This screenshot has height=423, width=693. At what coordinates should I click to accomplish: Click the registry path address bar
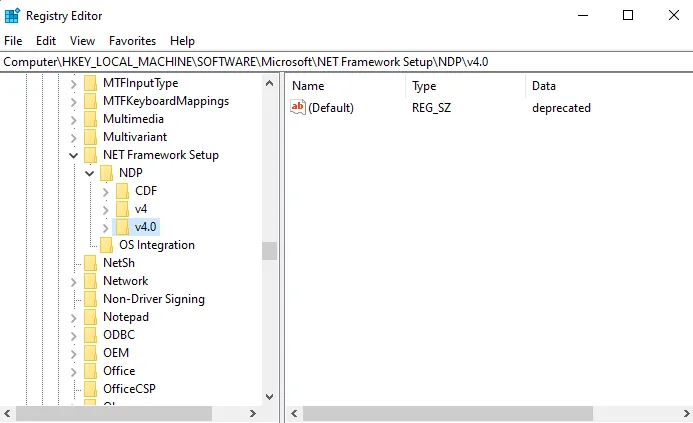pos(346,61)
